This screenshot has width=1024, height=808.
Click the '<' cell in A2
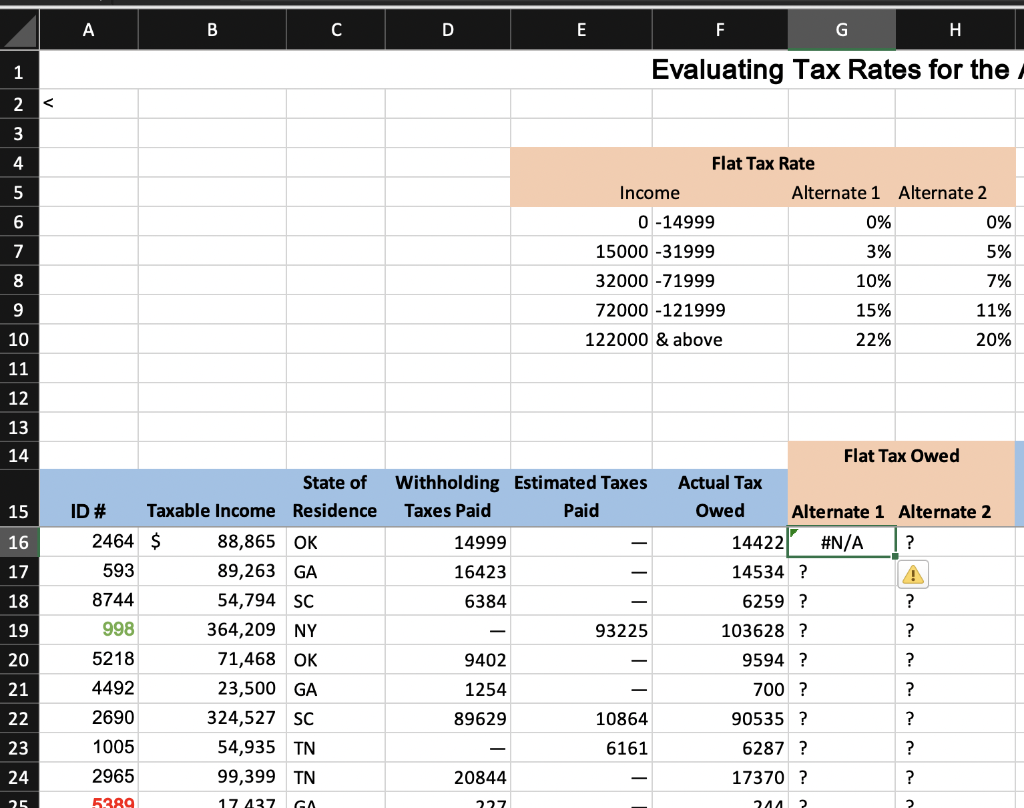click(x=89, y=104)
